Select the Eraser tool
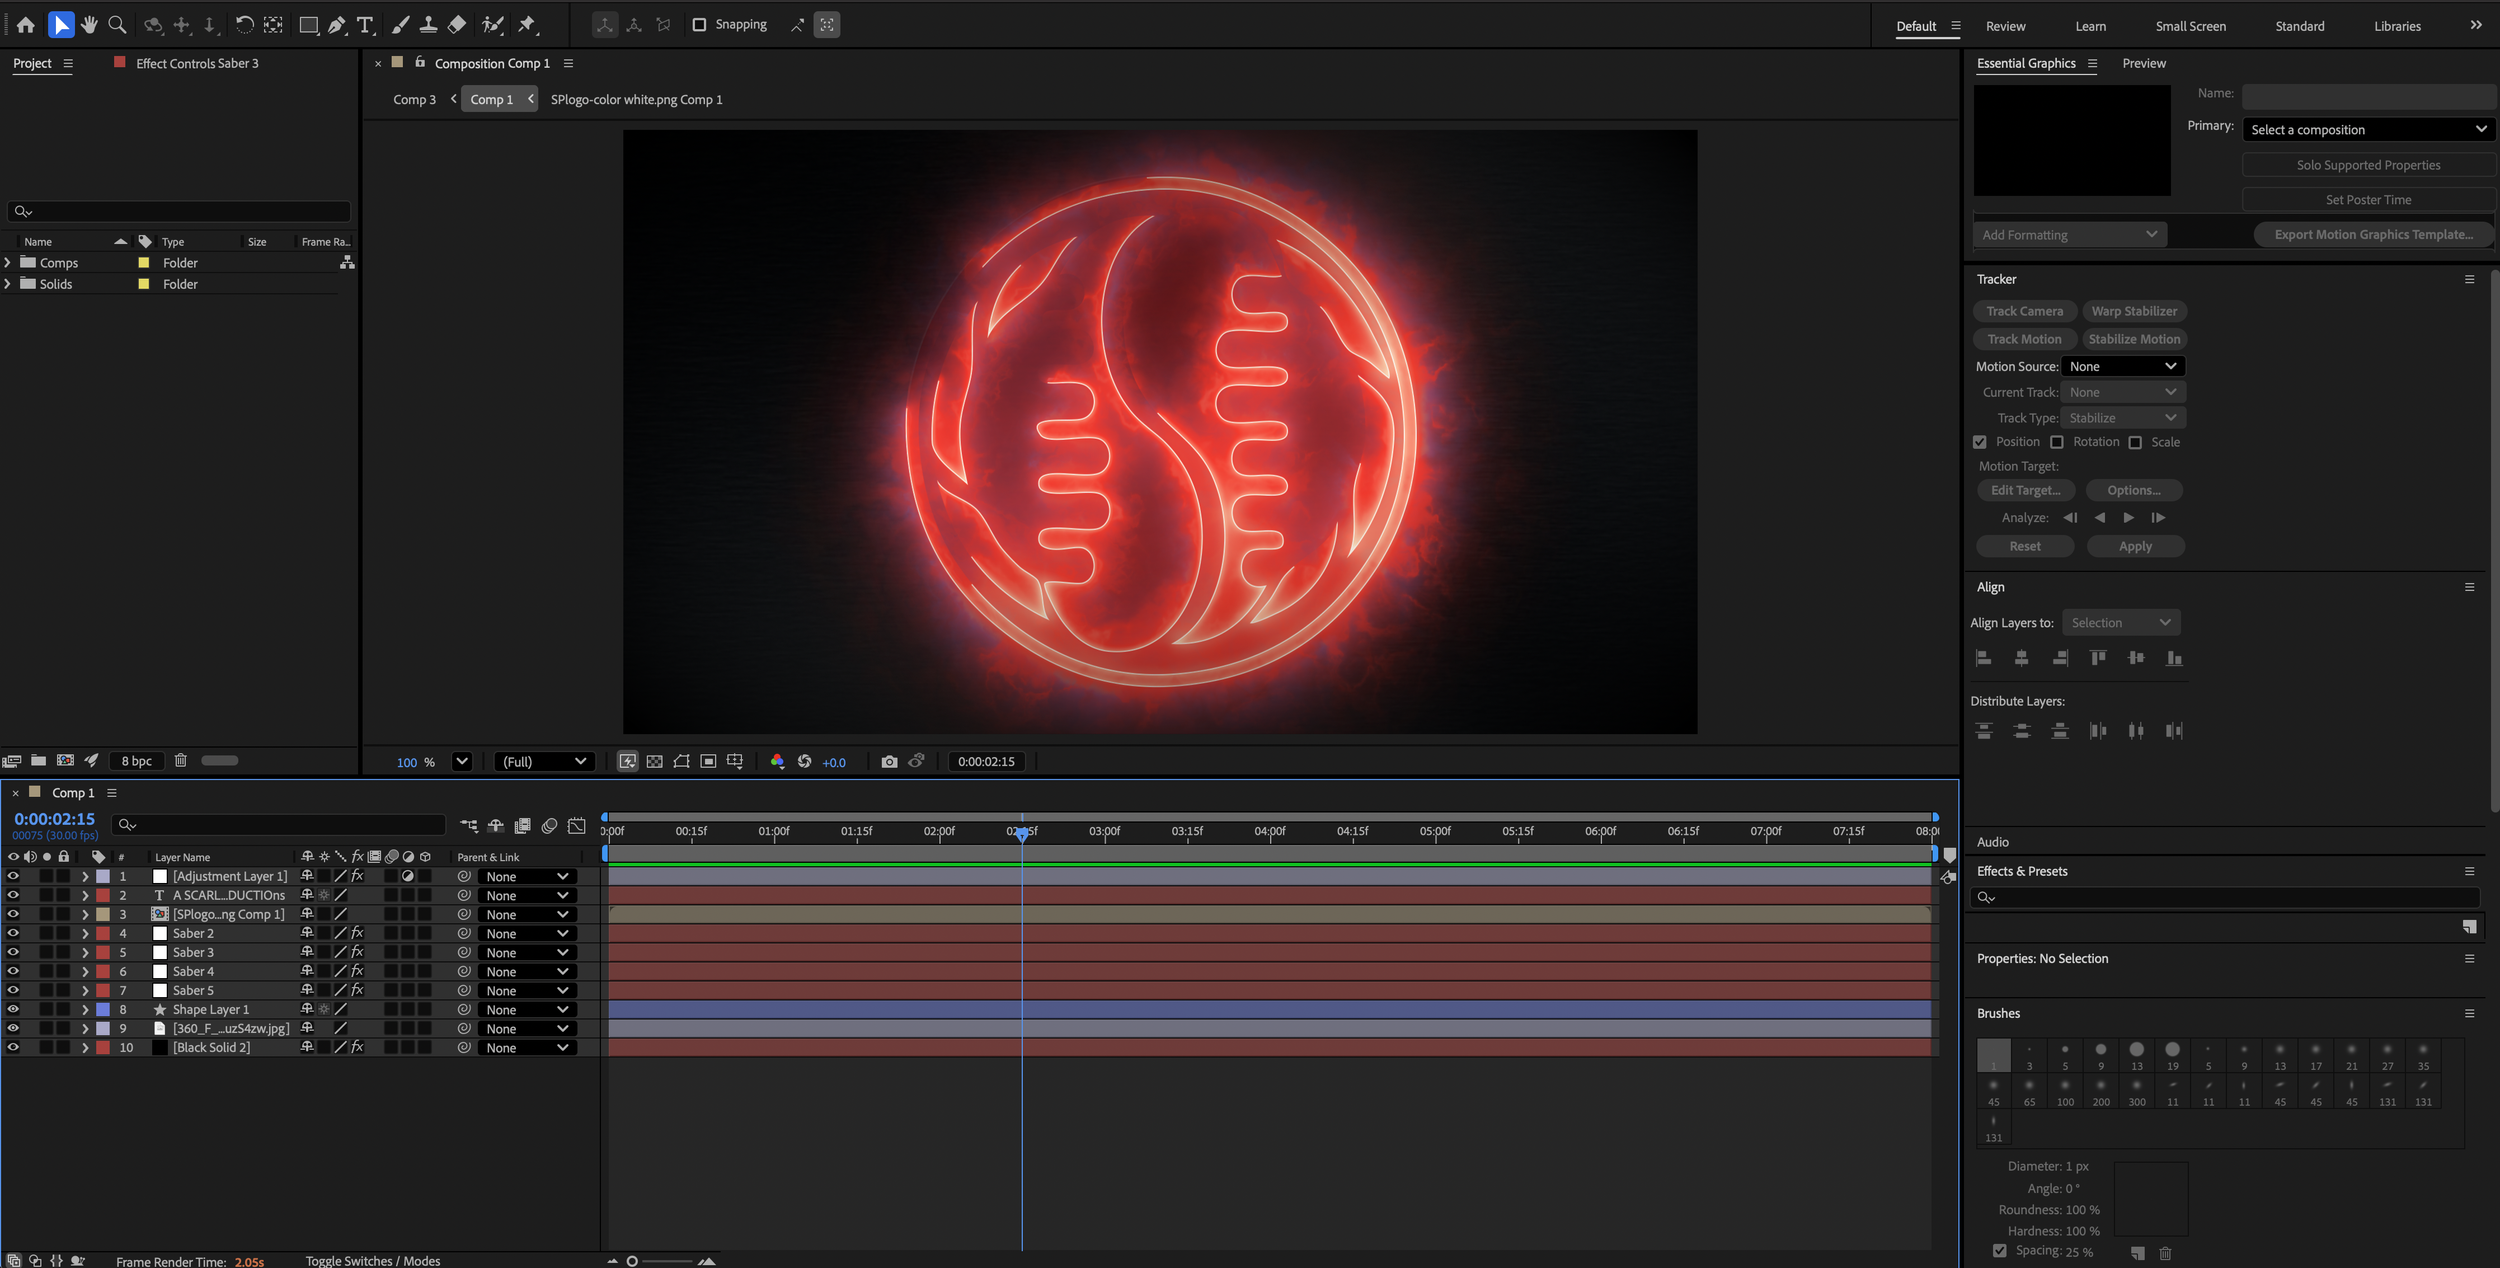2500x1268 pixels. tap(457, 25)
